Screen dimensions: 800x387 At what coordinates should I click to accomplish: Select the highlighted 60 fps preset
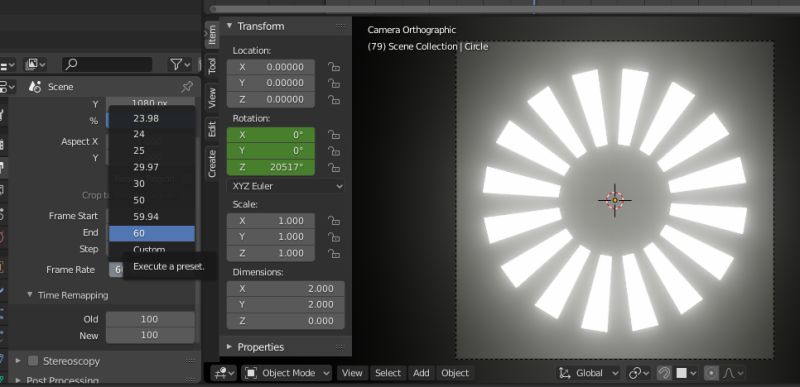(152, 234)
